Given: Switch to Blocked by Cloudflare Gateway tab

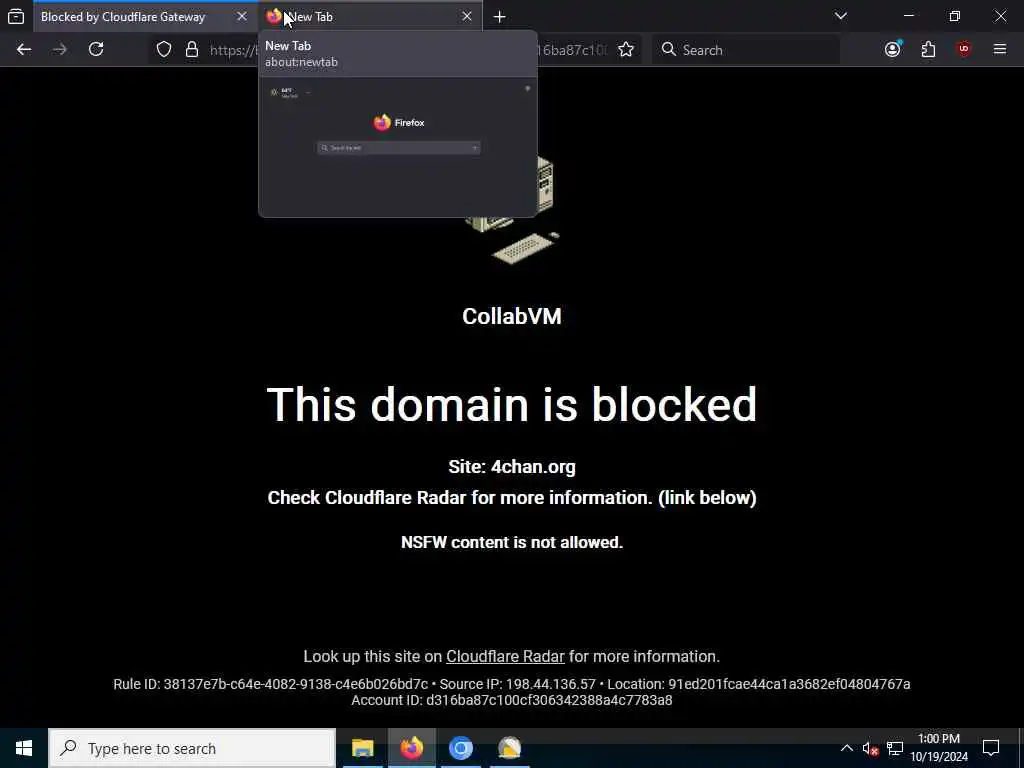Looking at the screenshot, I should click(123, 17).
